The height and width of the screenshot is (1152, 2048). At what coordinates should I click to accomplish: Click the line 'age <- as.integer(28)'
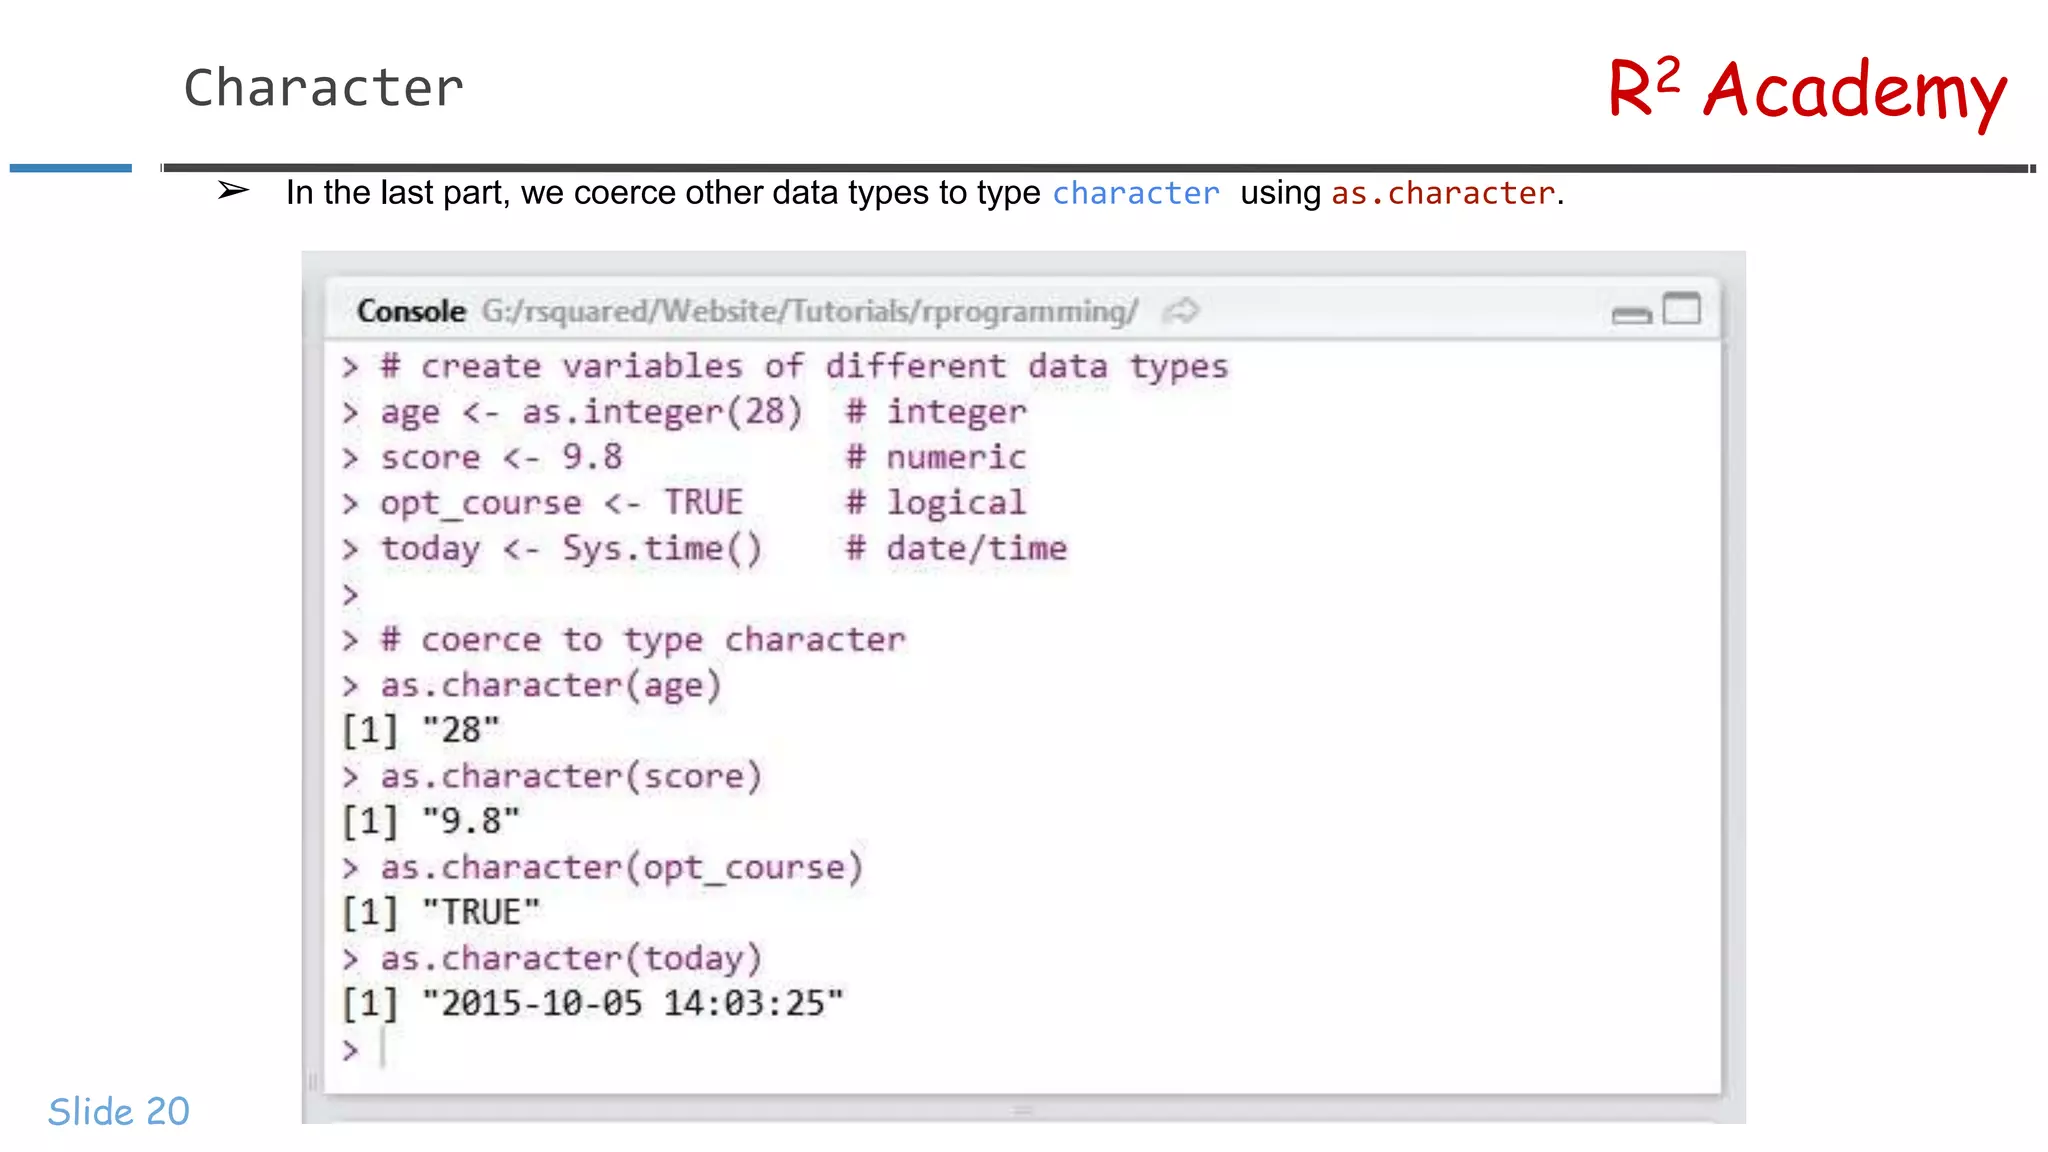tap(591, 412)
